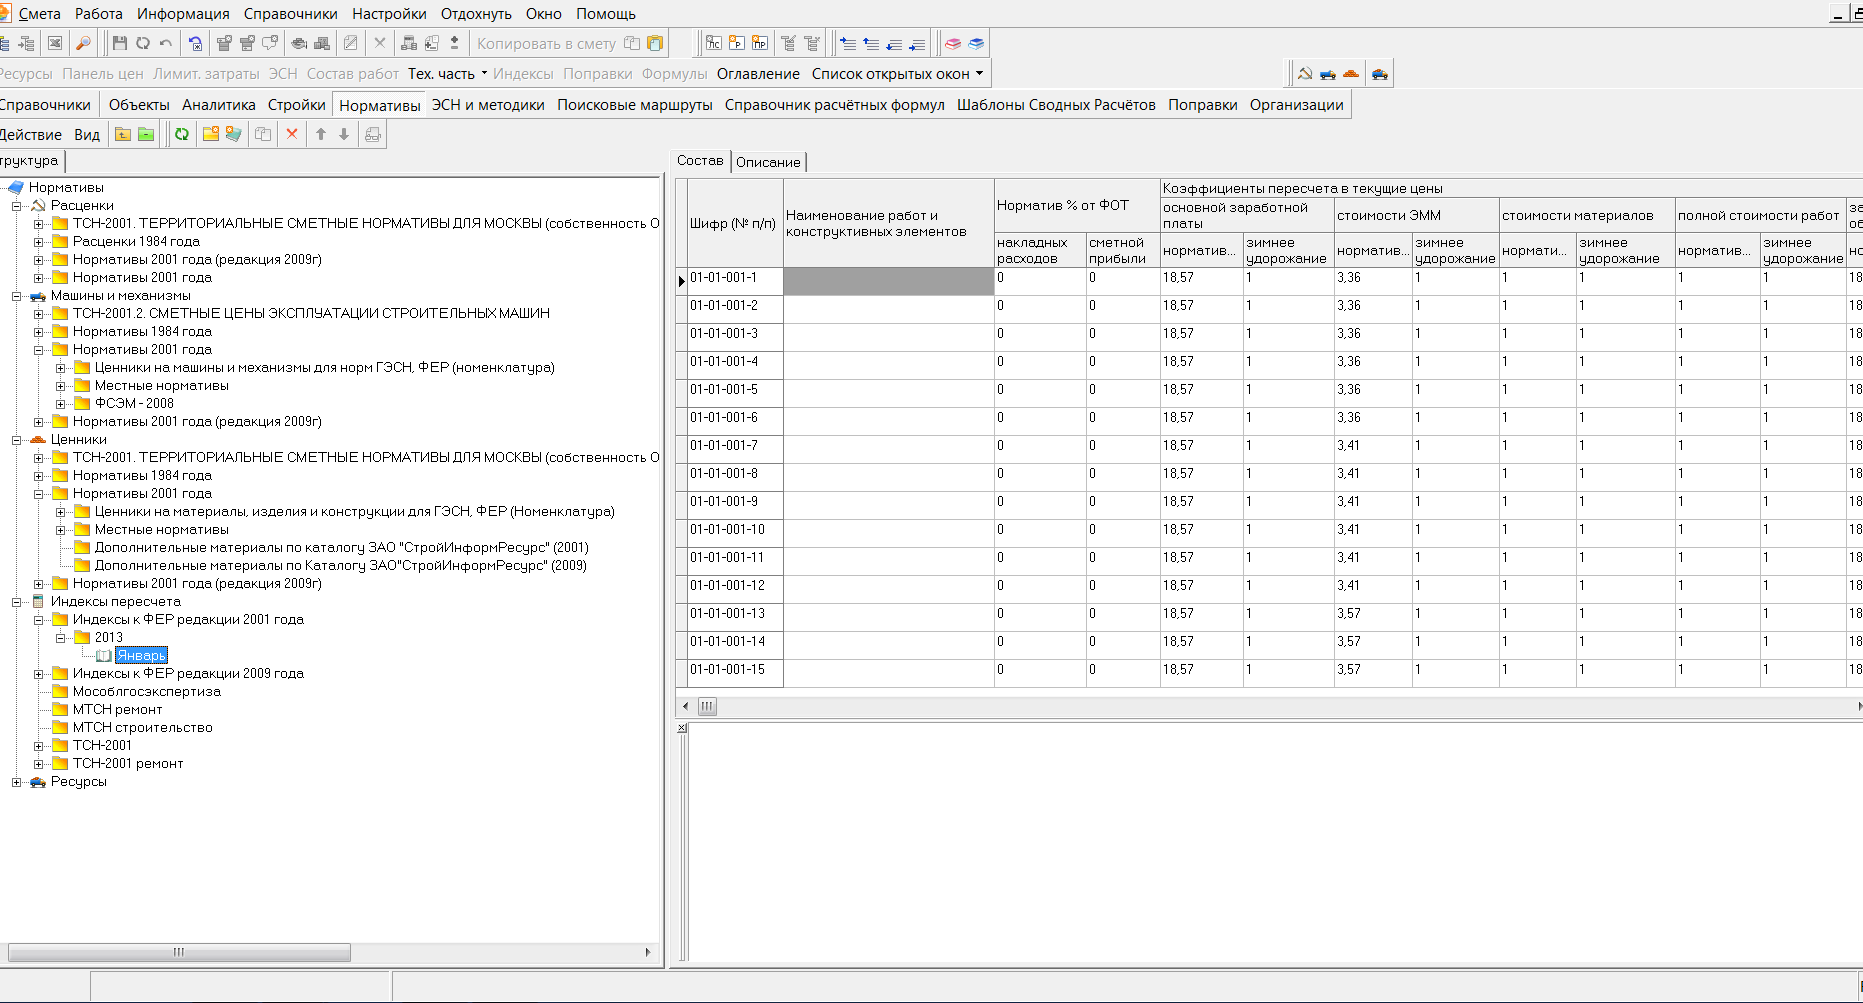This screenshot has height=1003, width=1863.
Task: Open the ЭСН и методики tab
Action: point(488,105)
